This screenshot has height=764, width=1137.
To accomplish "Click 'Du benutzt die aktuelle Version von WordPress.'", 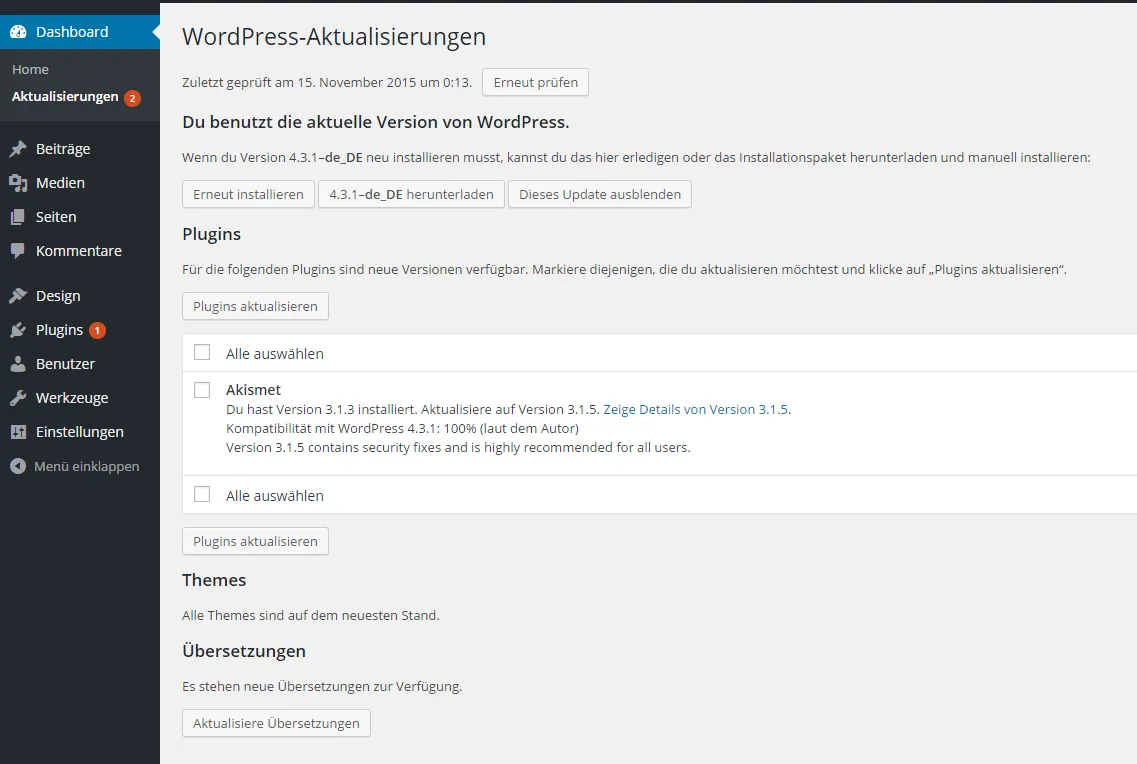I will click(x=376, y=122).
